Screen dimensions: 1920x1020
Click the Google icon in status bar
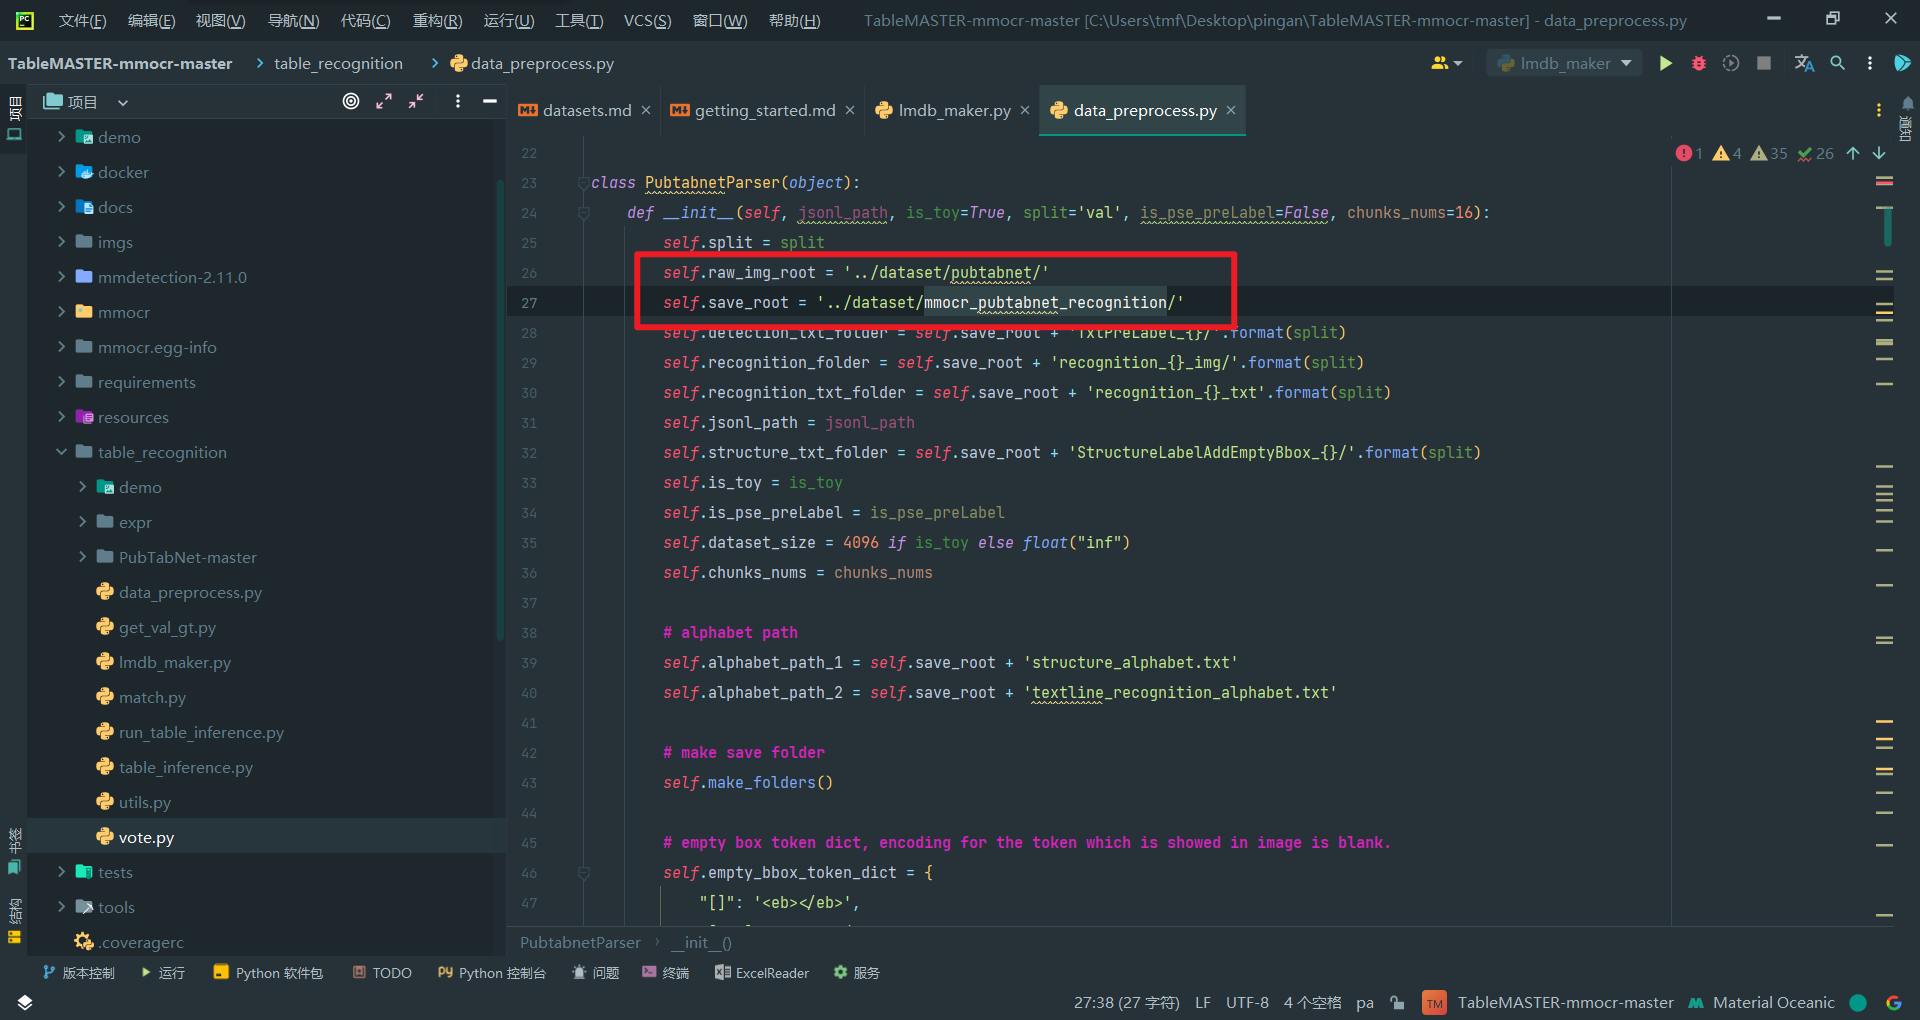coord(1893,1002)
